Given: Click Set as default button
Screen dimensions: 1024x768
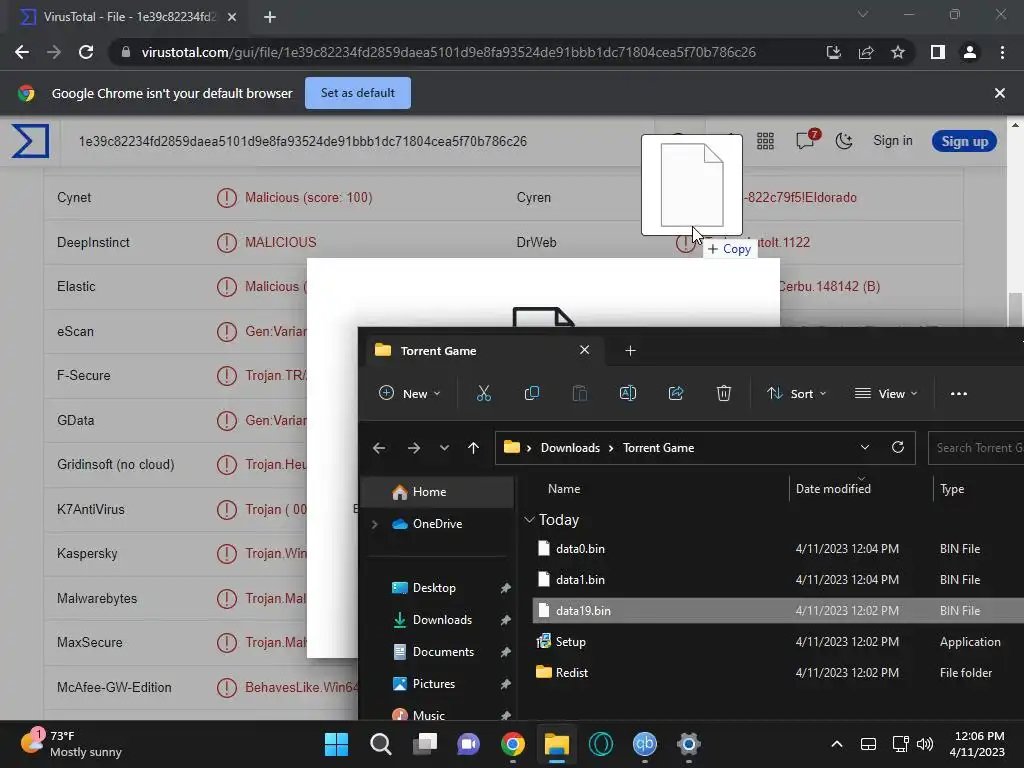Looking at the screenshot, I should pos(358,93).
